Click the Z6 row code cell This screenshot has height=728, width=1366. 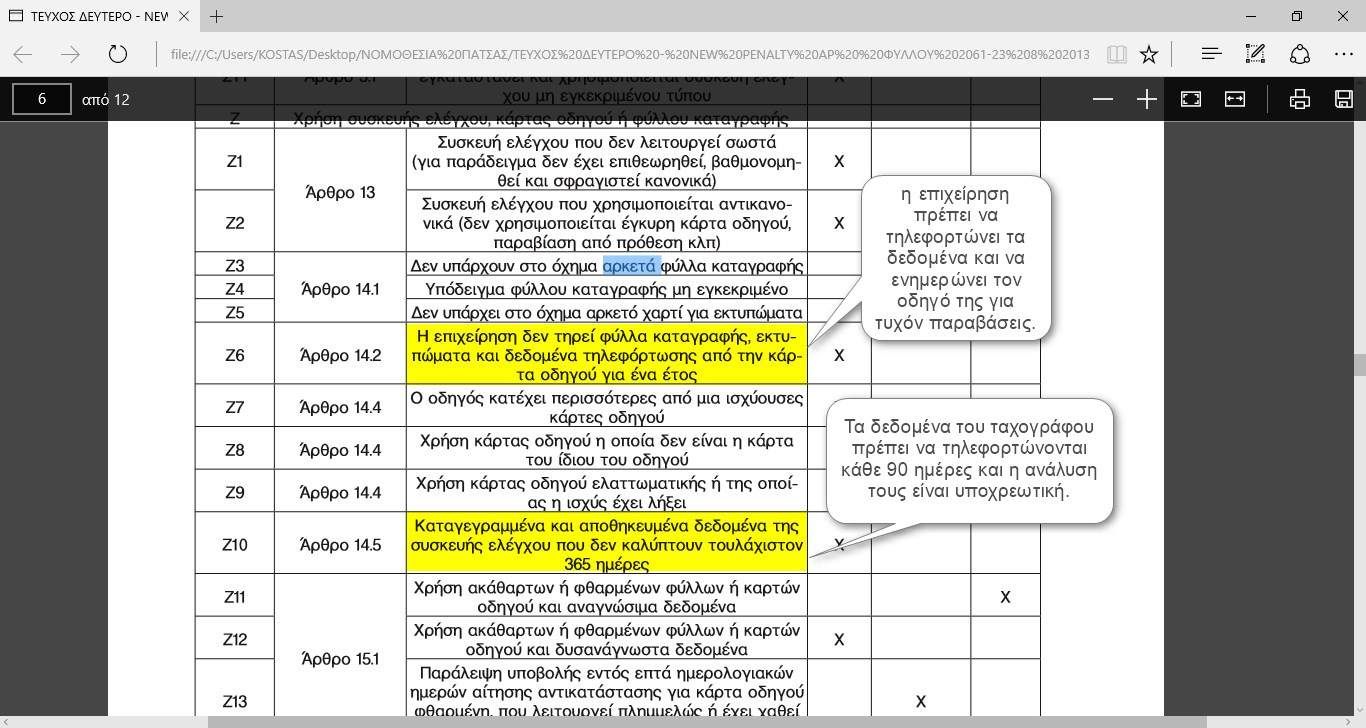234,354
